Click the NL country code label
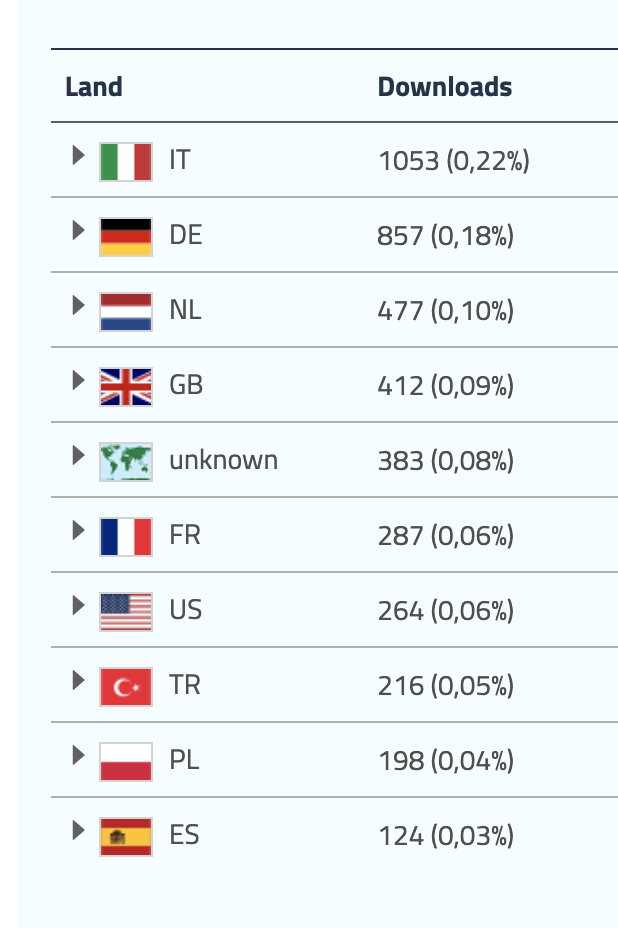The image size is (618, 928). (x=185, y=310)
